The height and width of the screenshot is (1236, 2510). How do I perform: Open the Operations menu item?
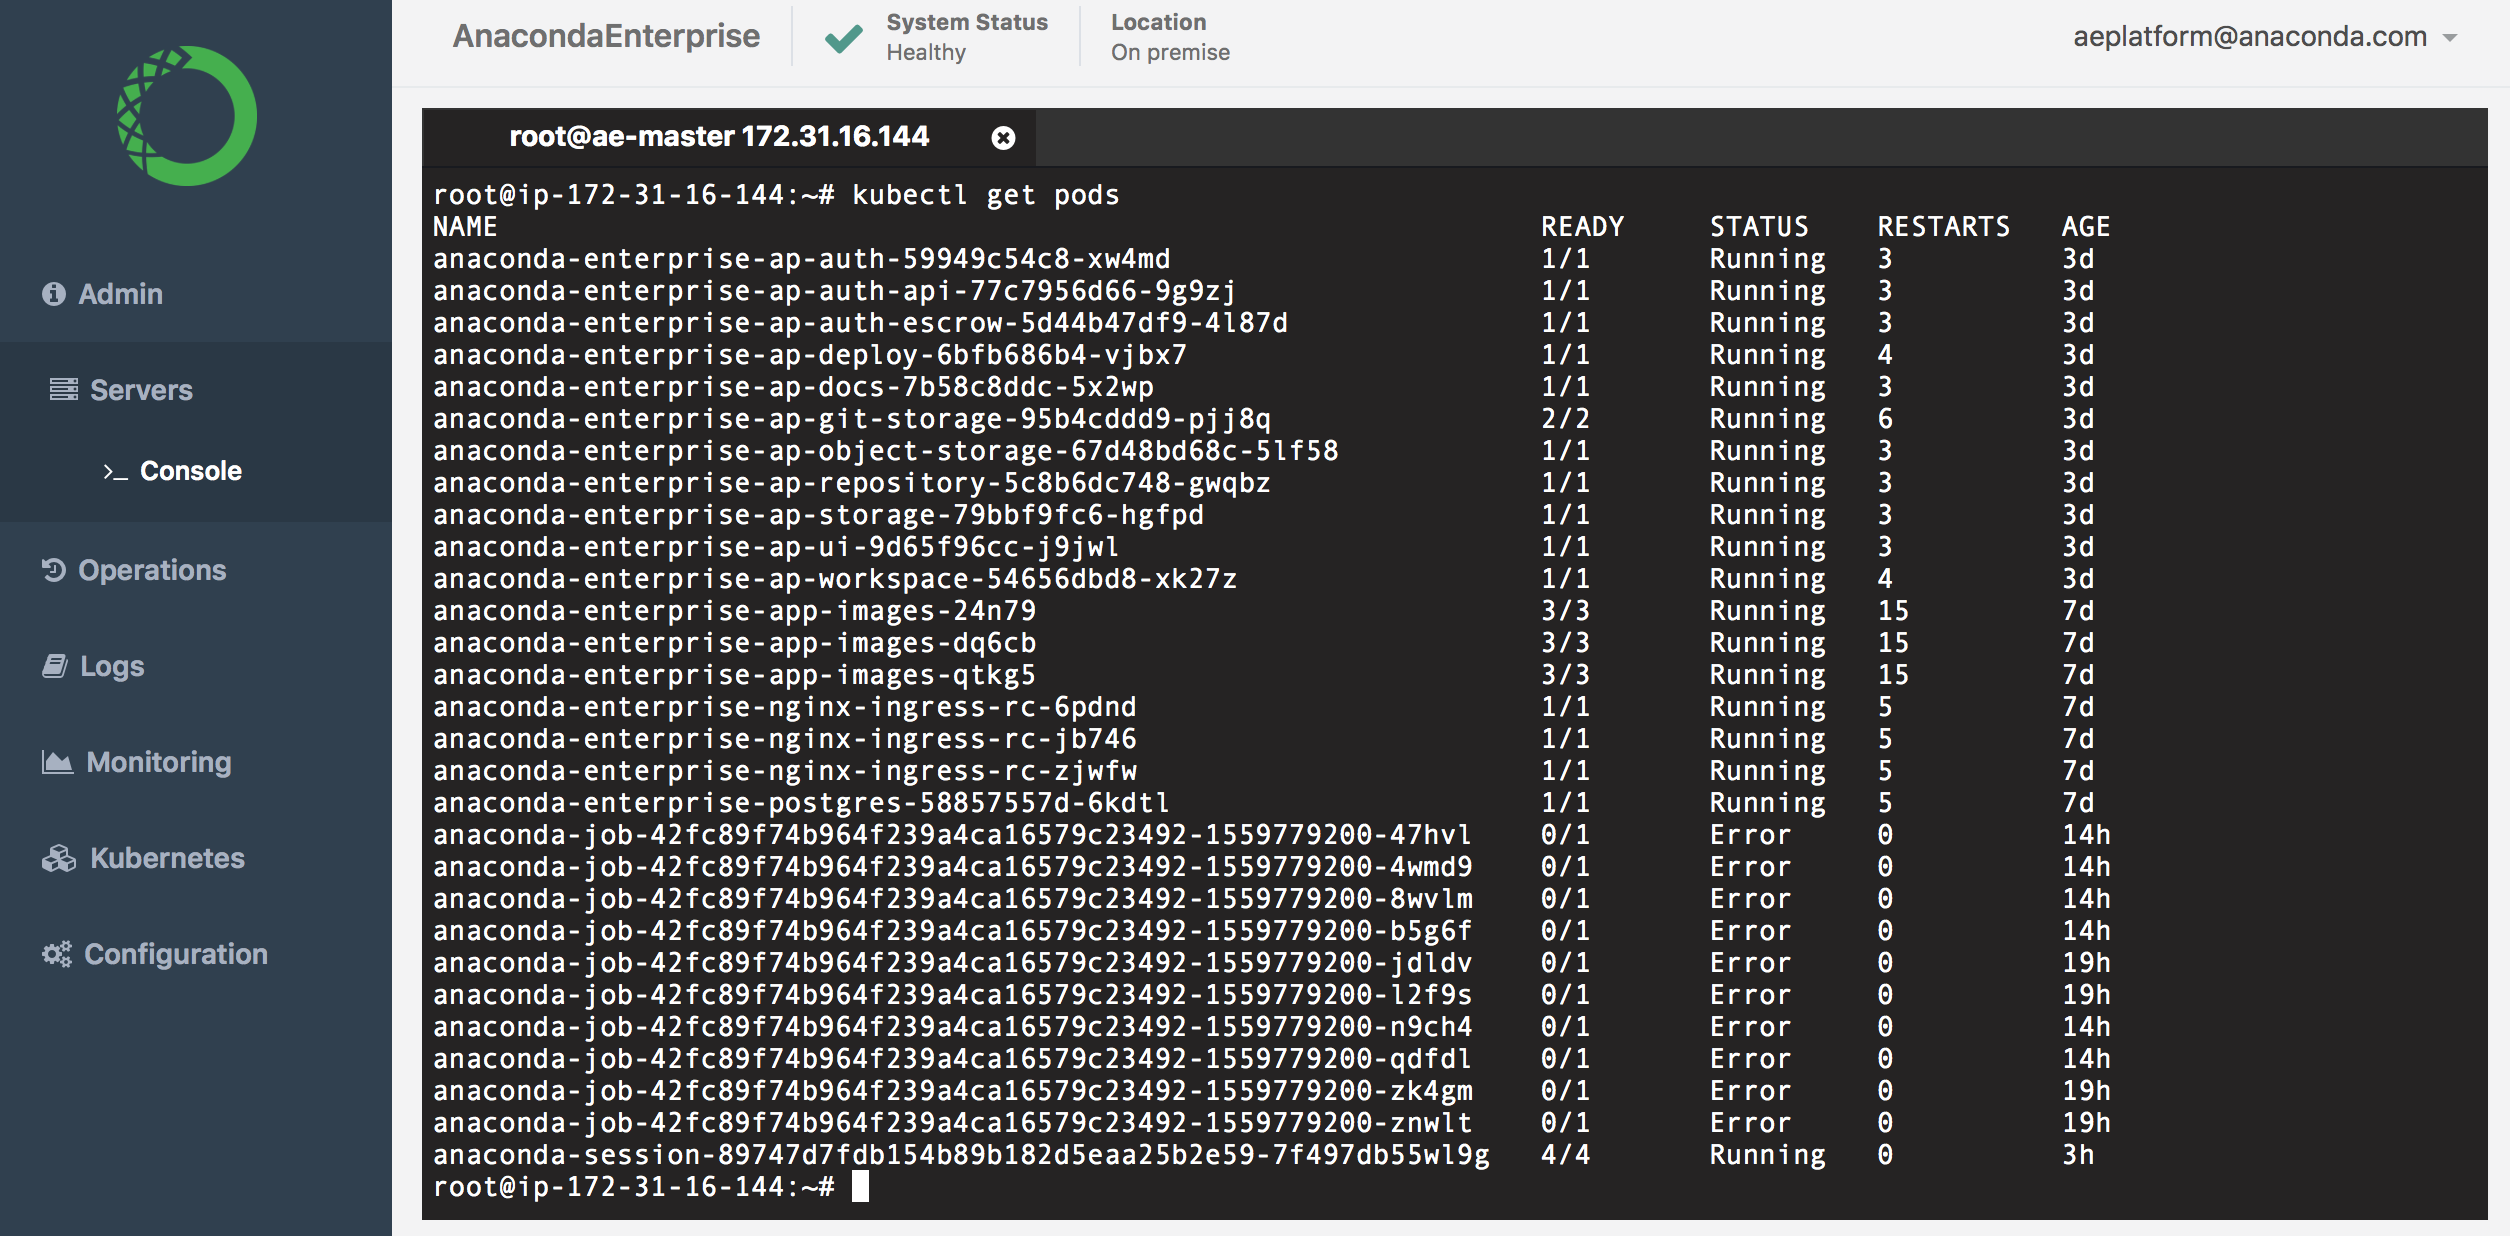point(152,570)
